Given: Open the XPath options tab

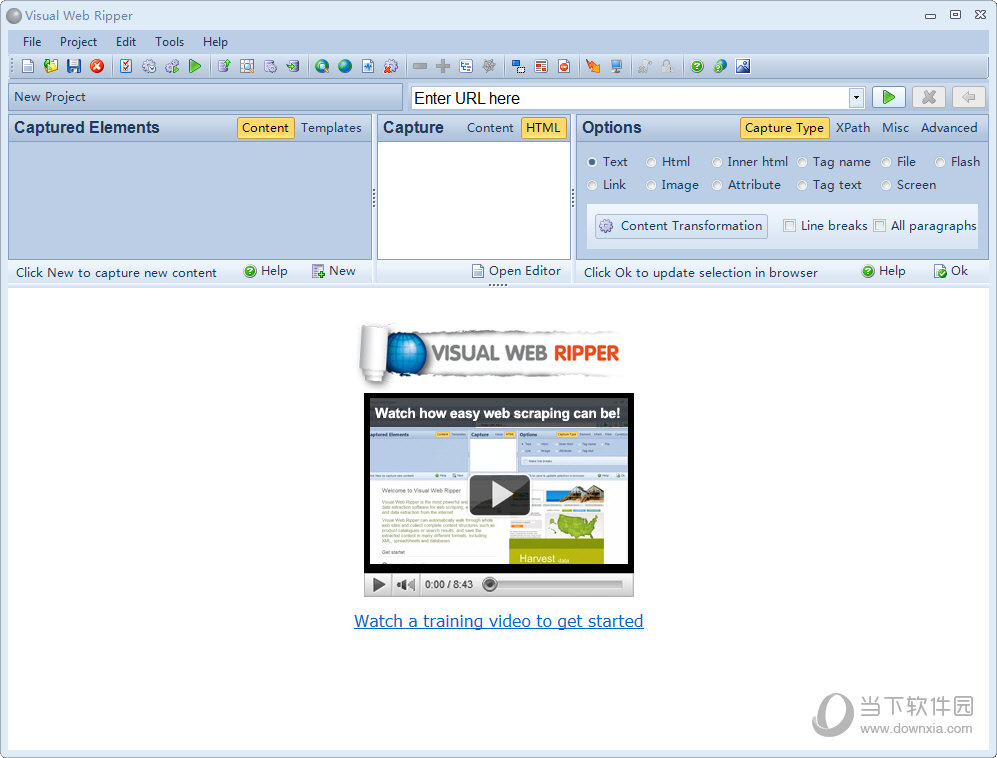Looking at the screenshot, I should pyautogui.click(x=853, y=128).
